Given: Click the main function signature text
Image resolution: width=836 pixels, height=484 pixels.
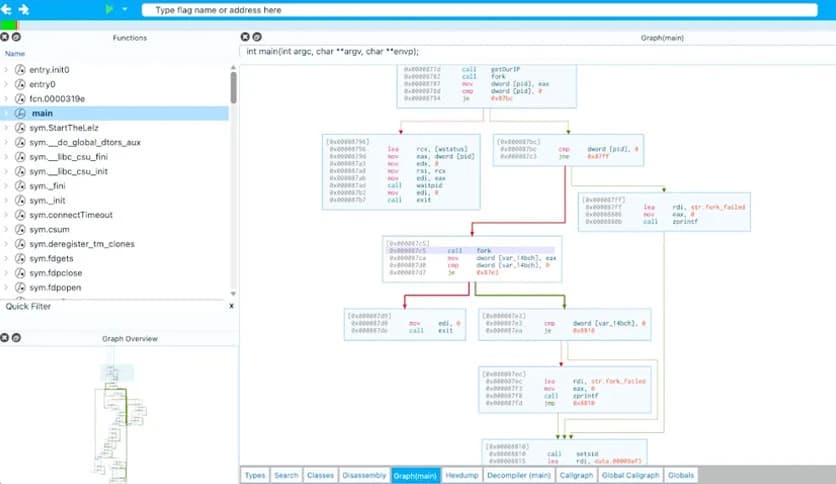Looking at the screenshot, I should (332, 52).
